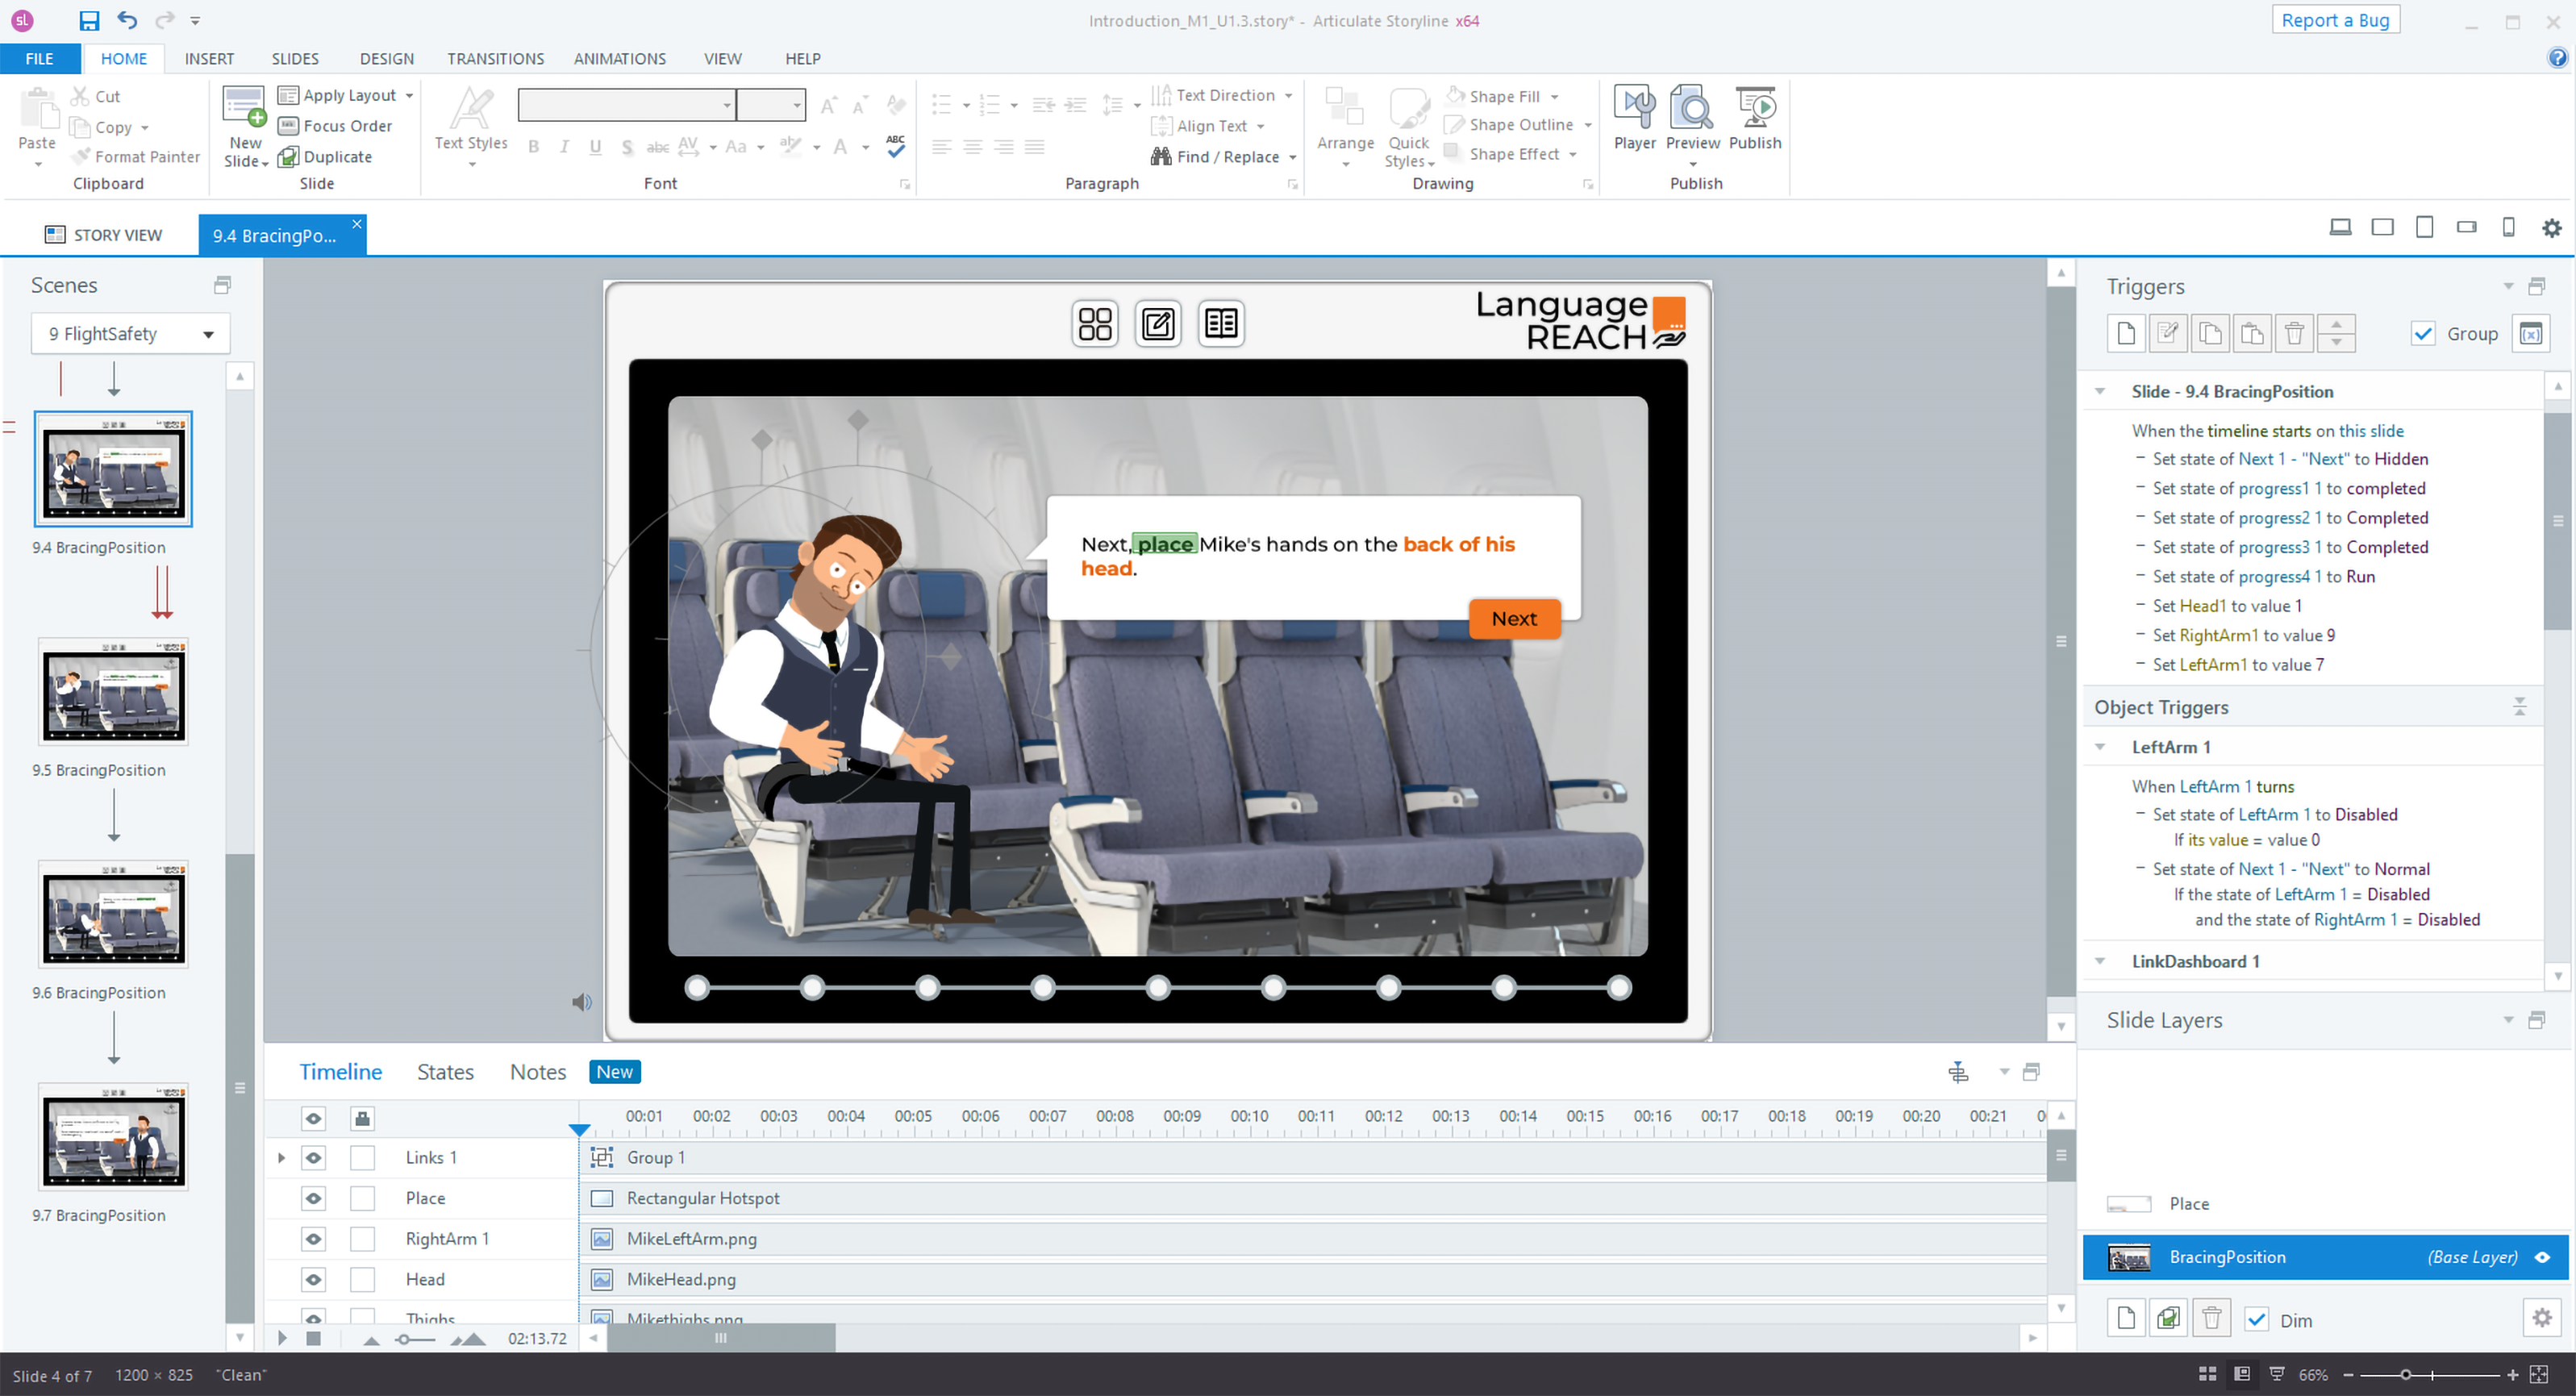2576x1396 pixels.
Task: Open the 9 FlightSafety scene dropdown
Action: tap(209, 334)
